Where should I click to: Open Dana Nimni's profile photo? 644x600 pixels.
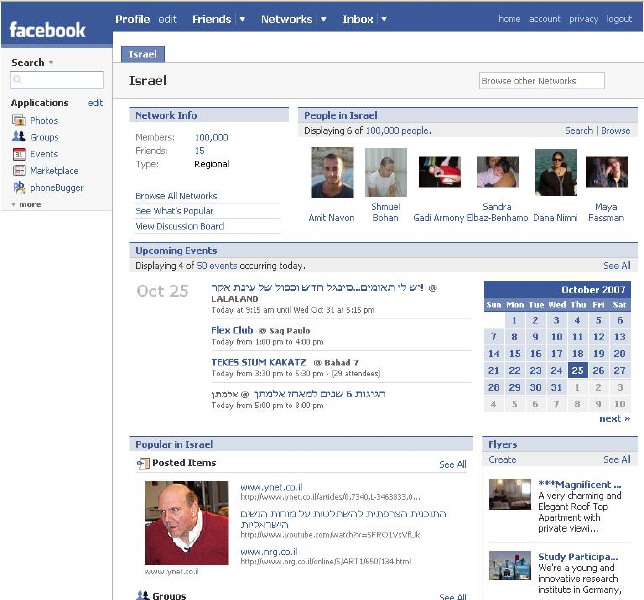556,172
